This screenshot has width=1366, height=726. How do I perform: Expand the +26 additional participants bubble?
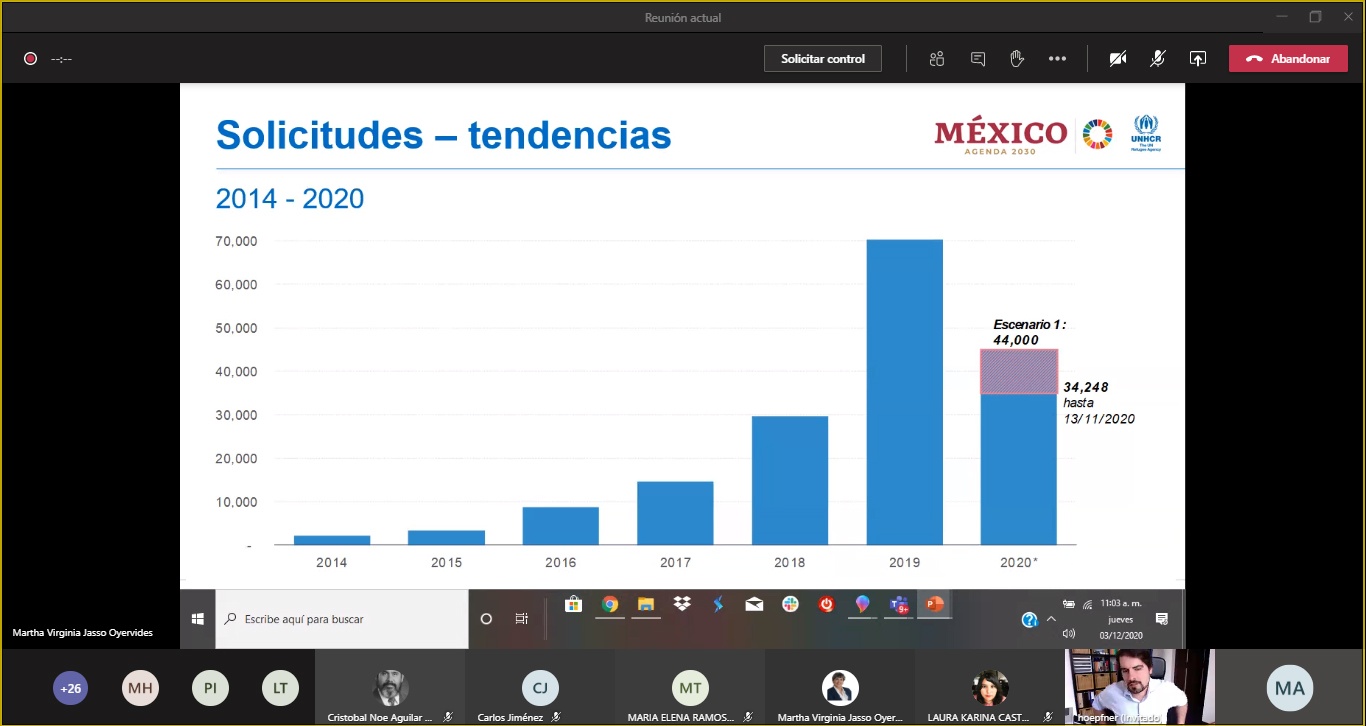pyautogui.click(x=70, y=688)
